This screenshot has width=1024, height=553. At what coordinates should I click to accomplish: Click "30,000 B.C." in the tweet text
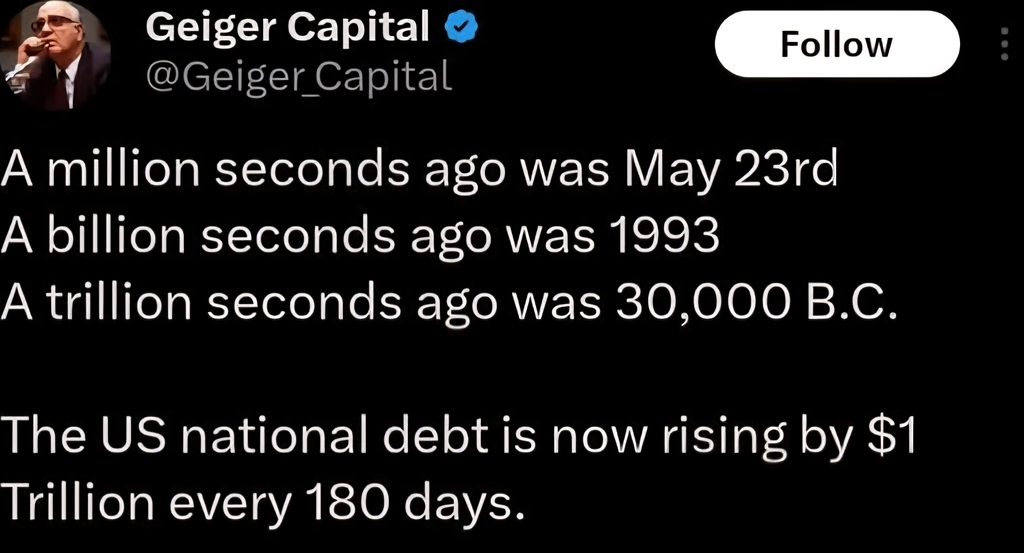tap(756, 303)
